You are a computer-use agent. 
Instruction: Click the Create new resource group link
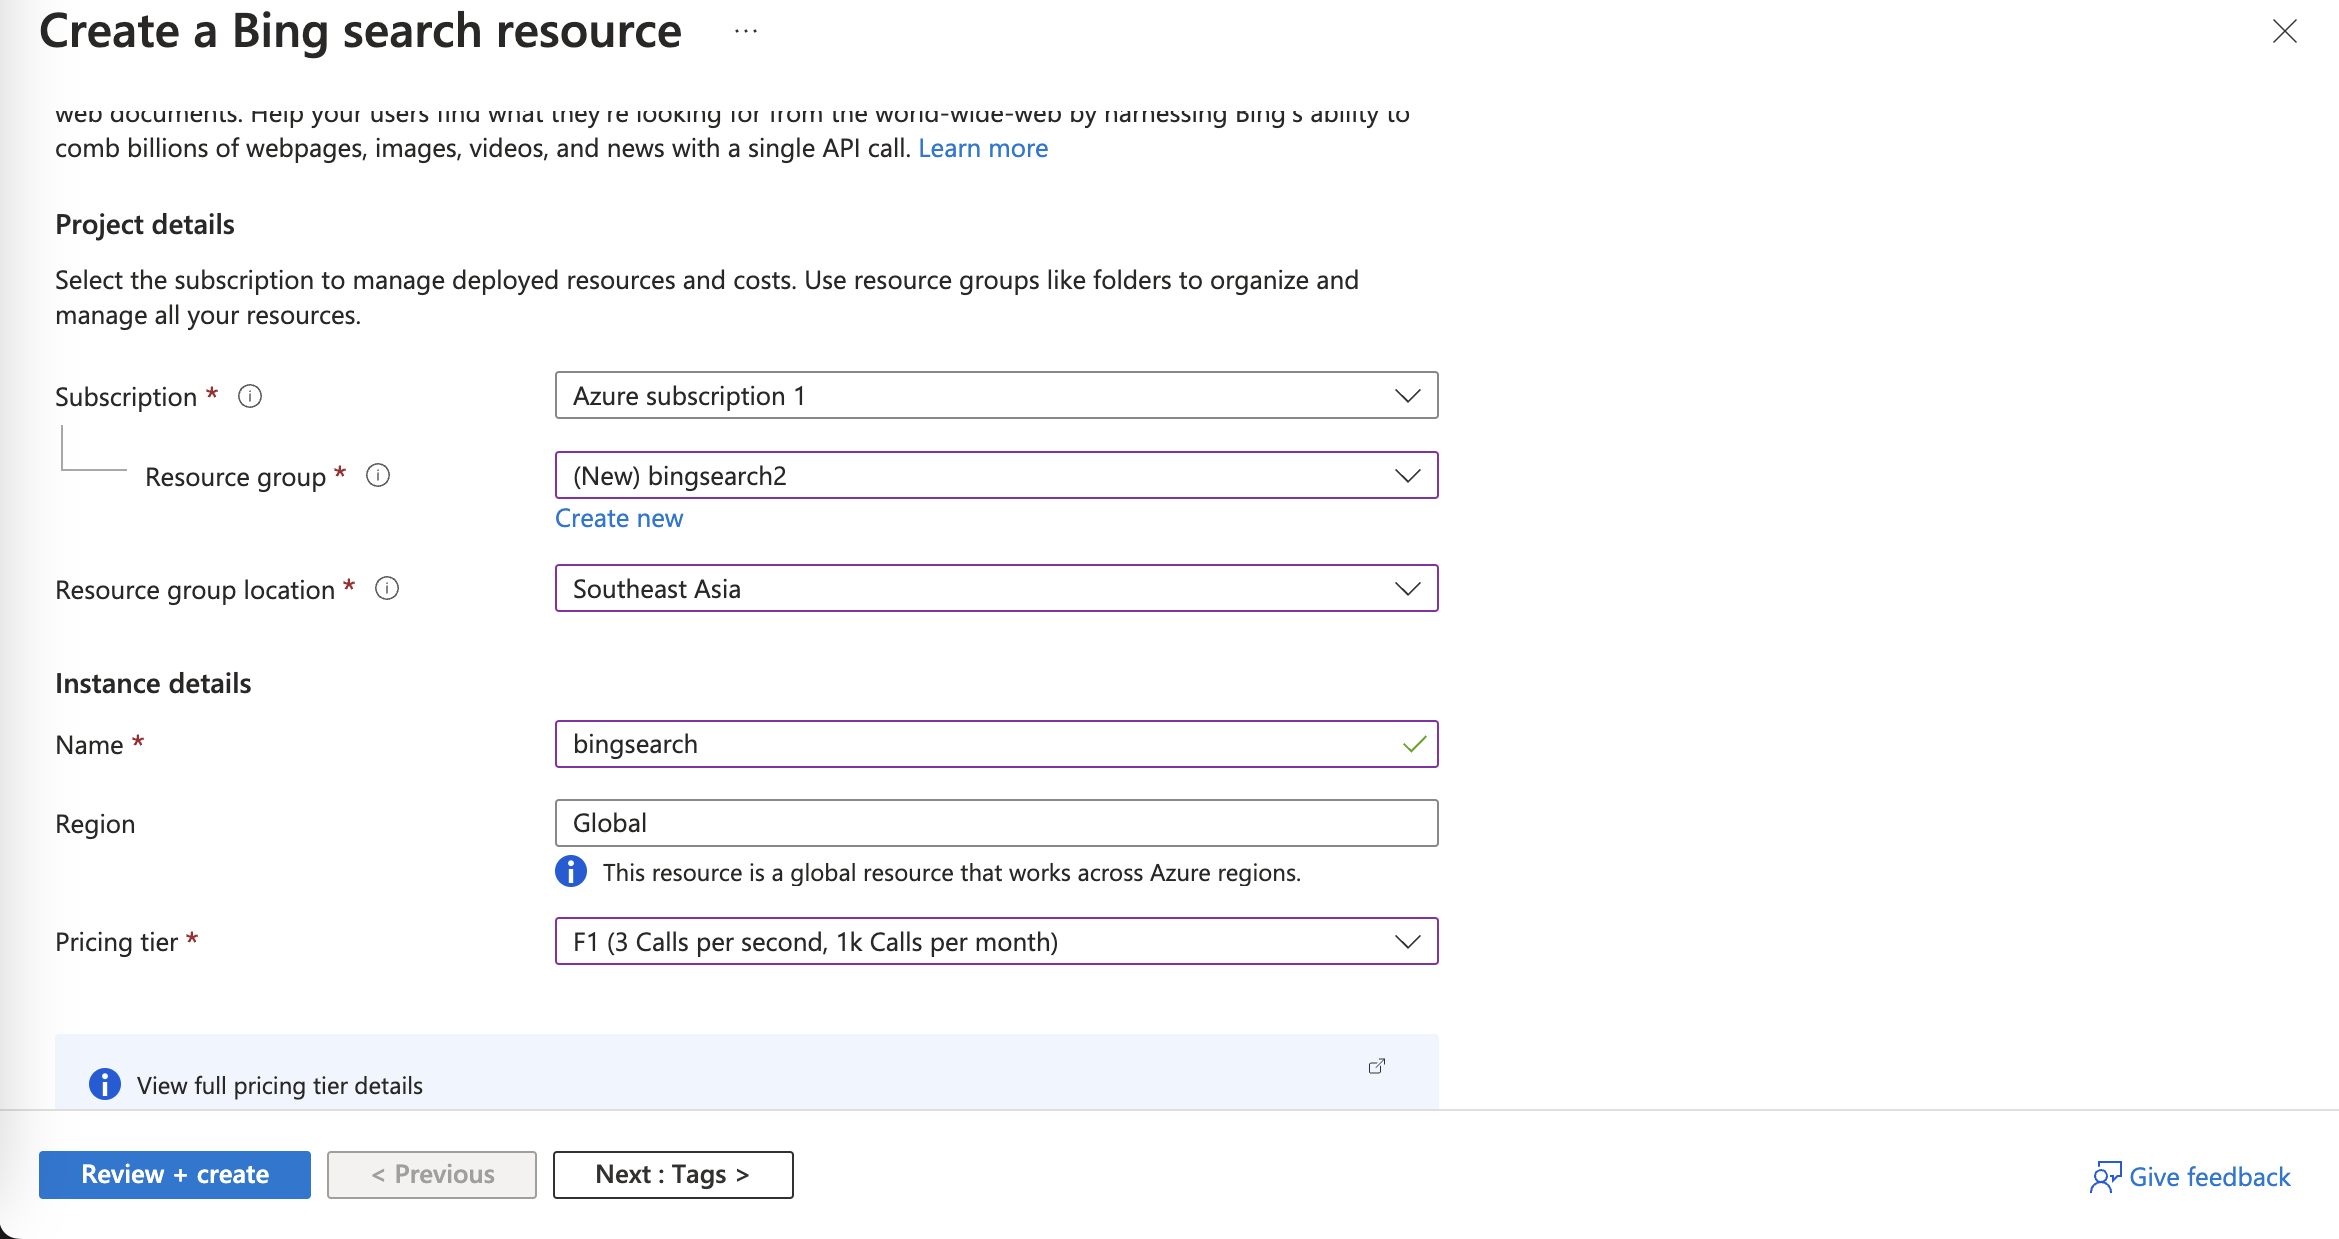point(619,518)
